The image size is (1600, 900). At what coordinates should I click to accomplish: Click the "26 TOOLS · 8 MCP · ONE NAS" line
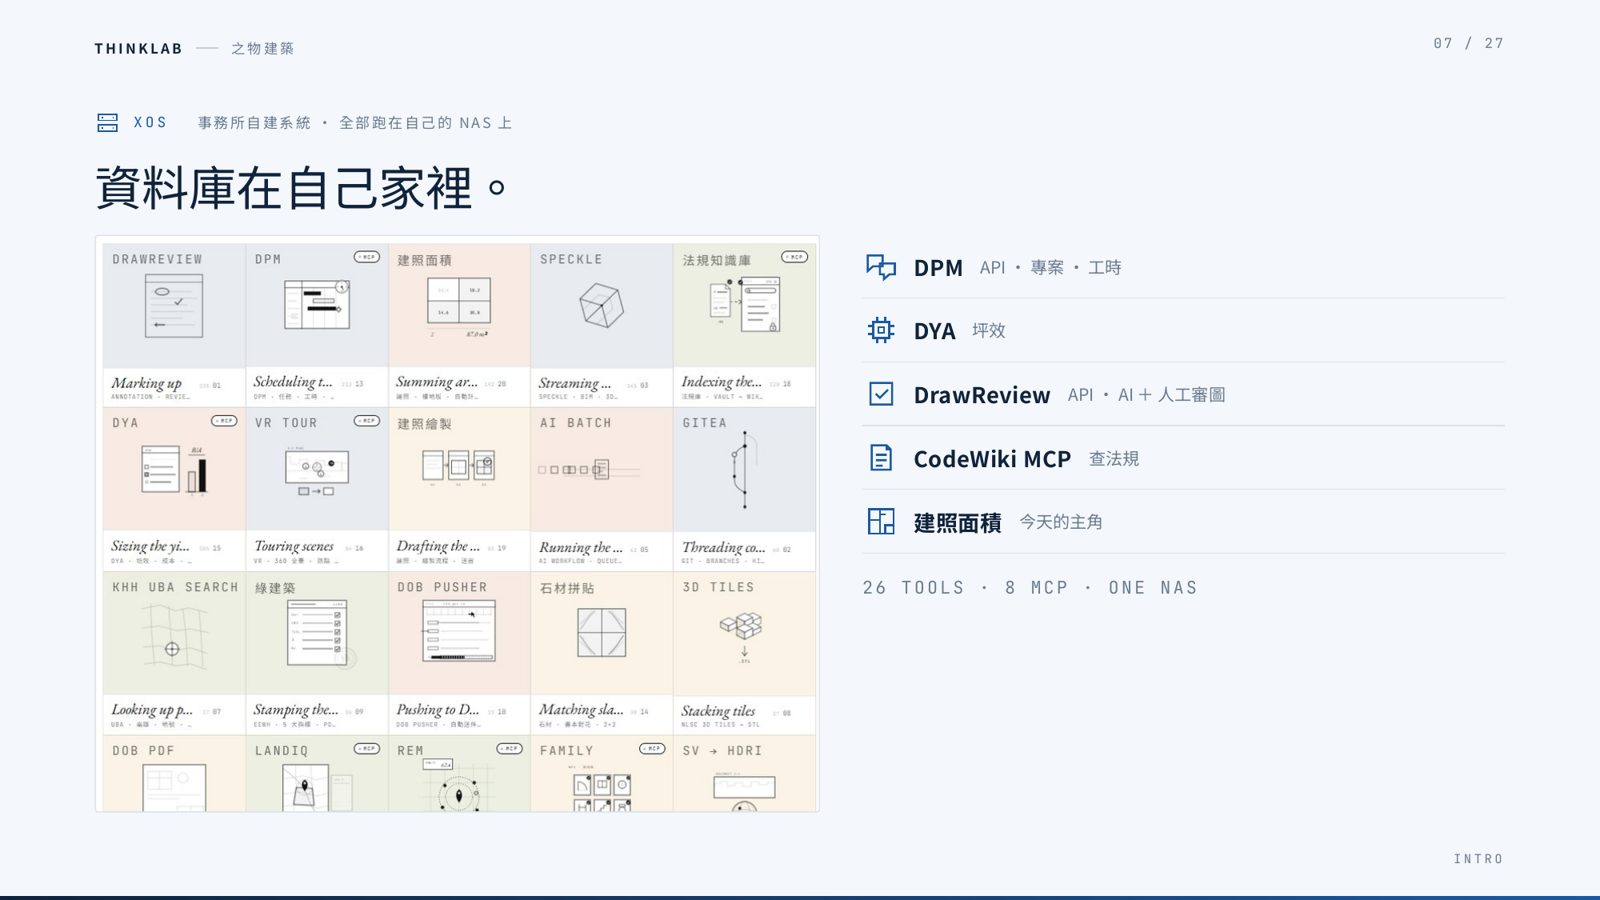click(1030, 588)
